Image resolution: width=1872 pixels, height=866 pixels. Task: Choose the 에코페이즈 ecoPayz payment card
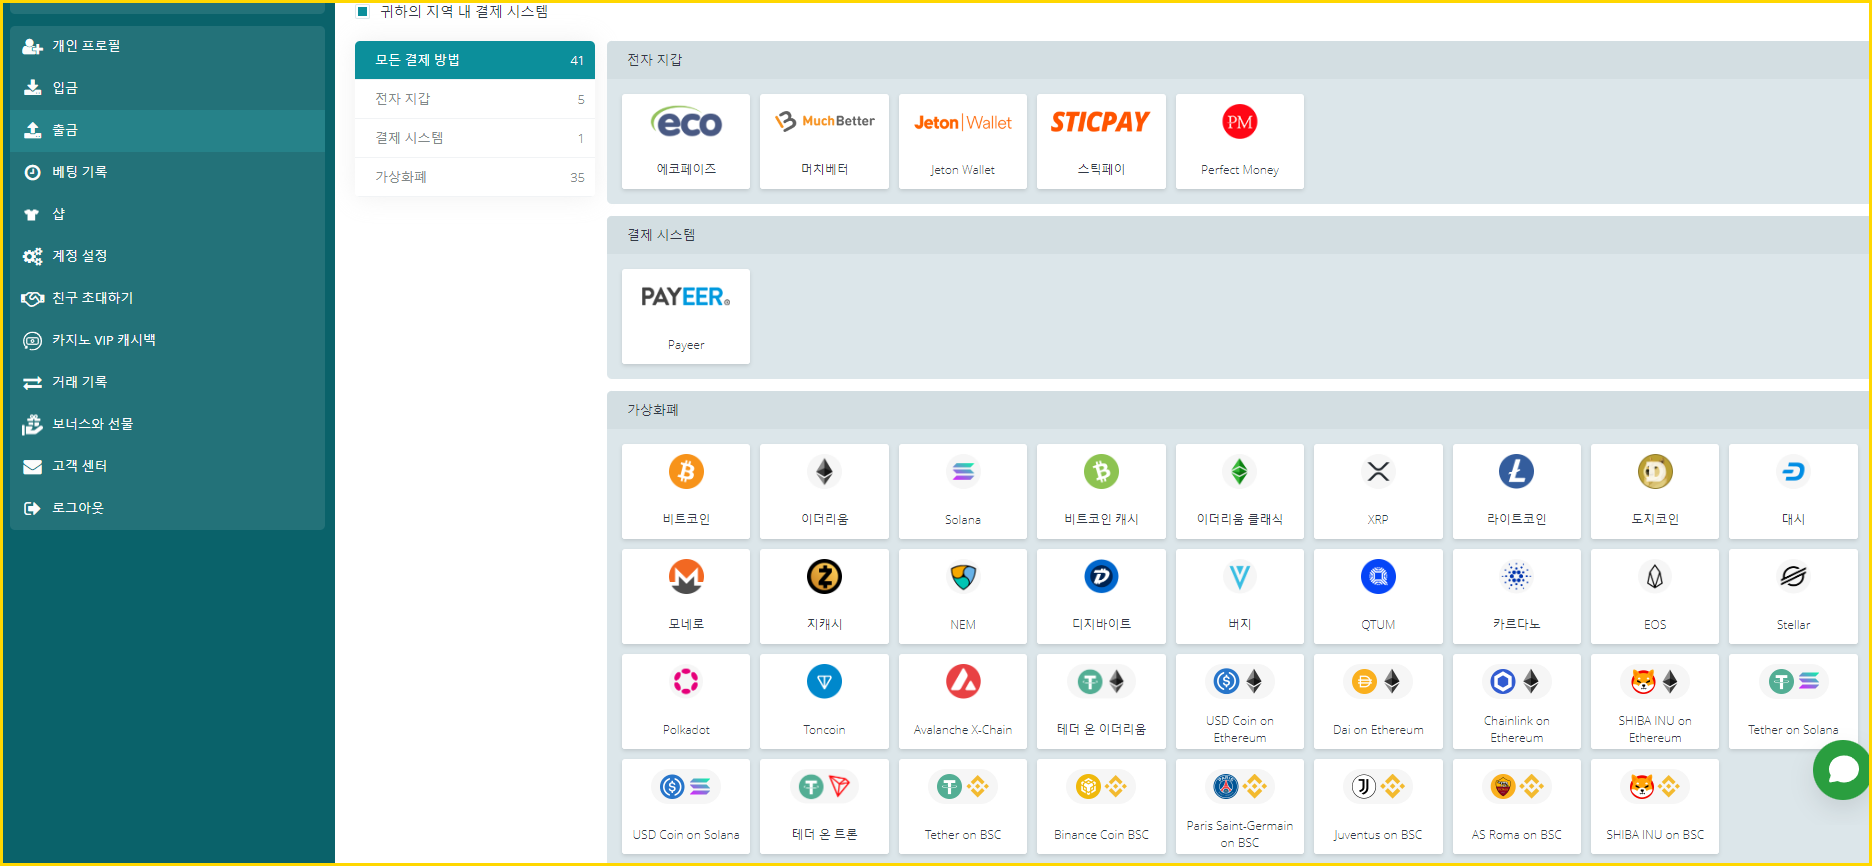686,141
